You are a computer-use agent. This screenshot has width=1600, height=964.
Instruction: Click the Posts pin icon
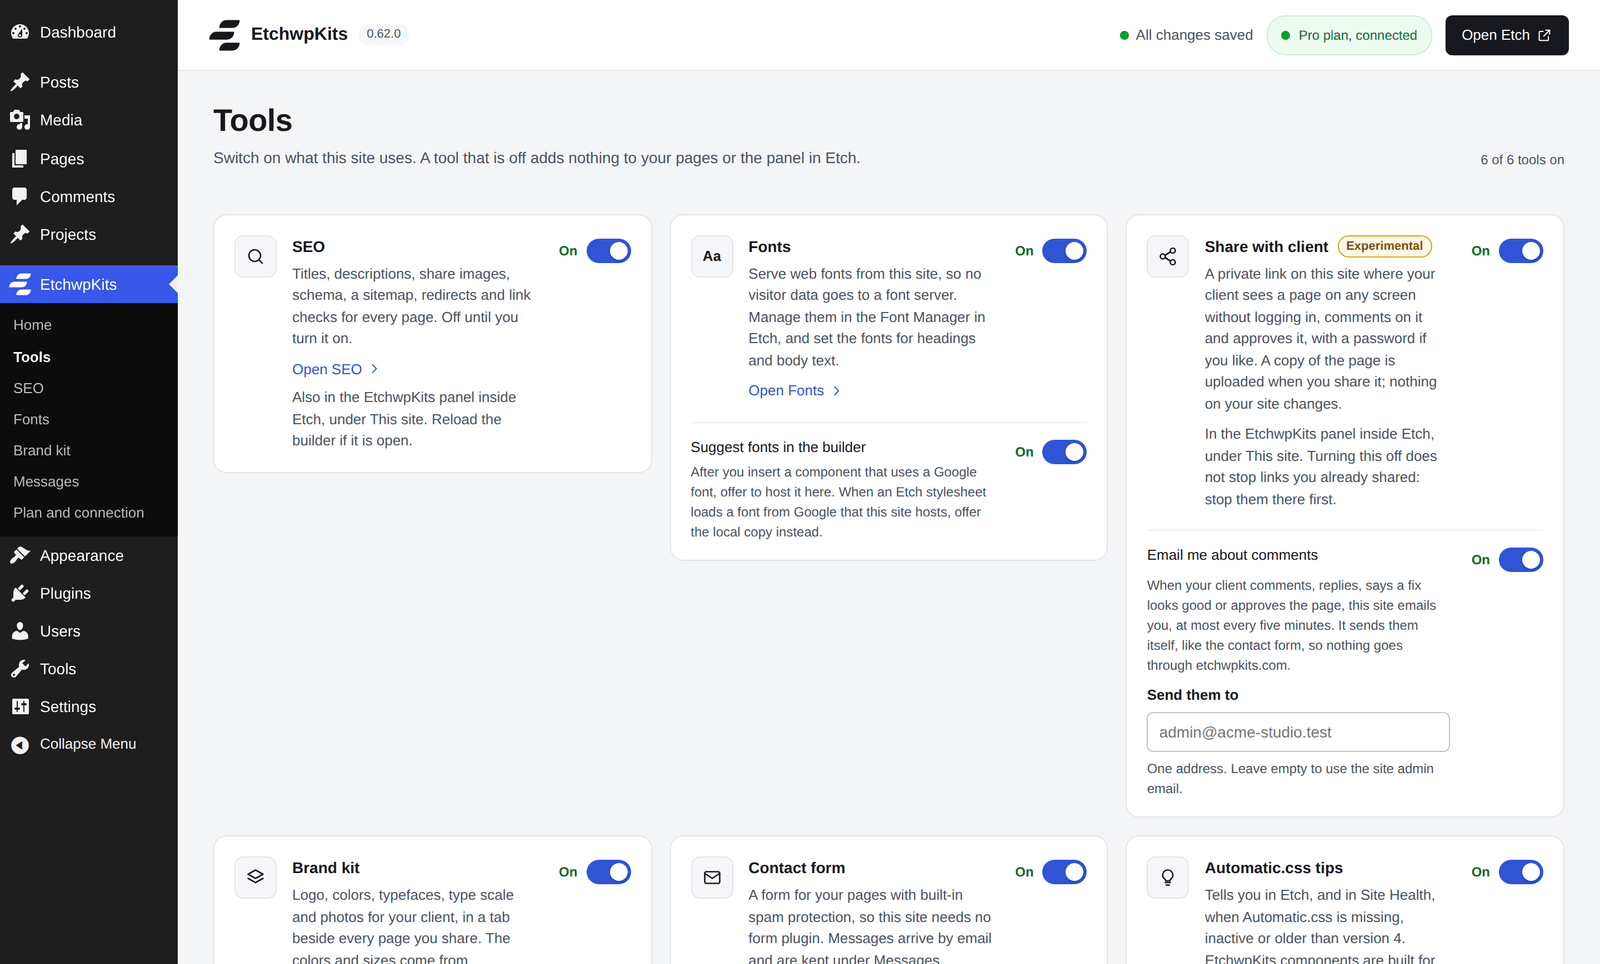20,82
